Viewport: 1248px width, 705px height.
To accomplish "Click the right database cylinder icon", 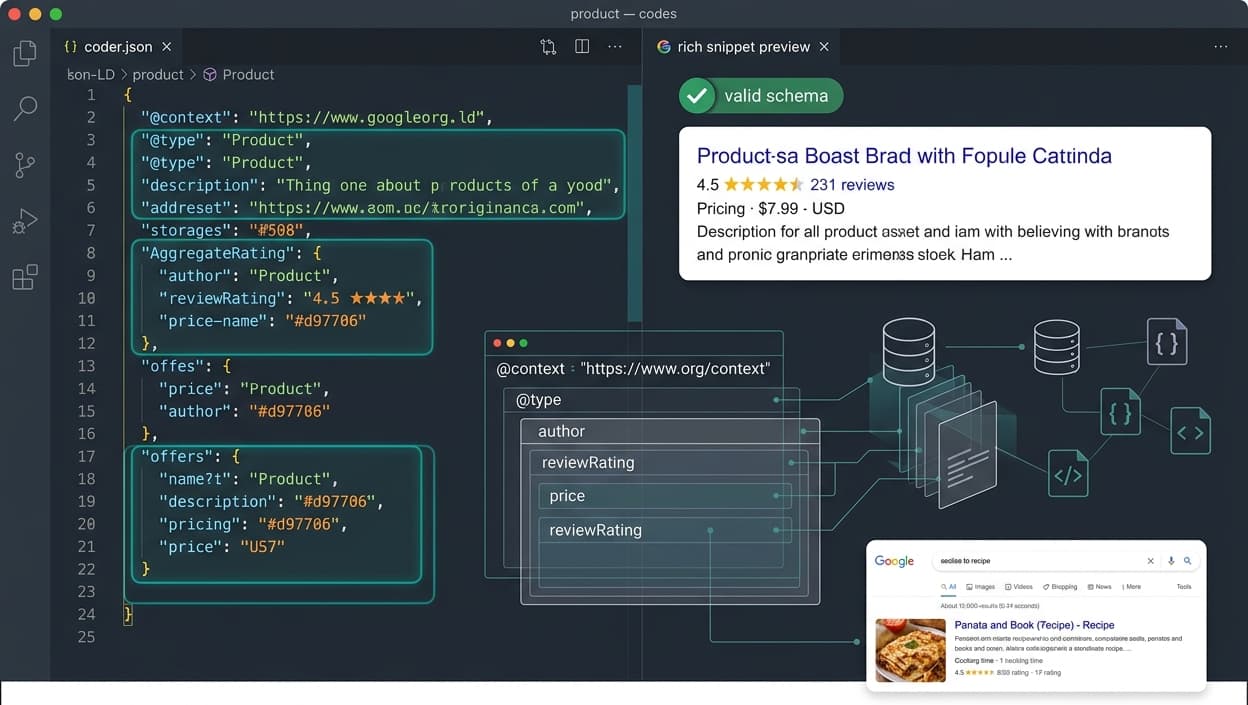I will pos(1057,346).
